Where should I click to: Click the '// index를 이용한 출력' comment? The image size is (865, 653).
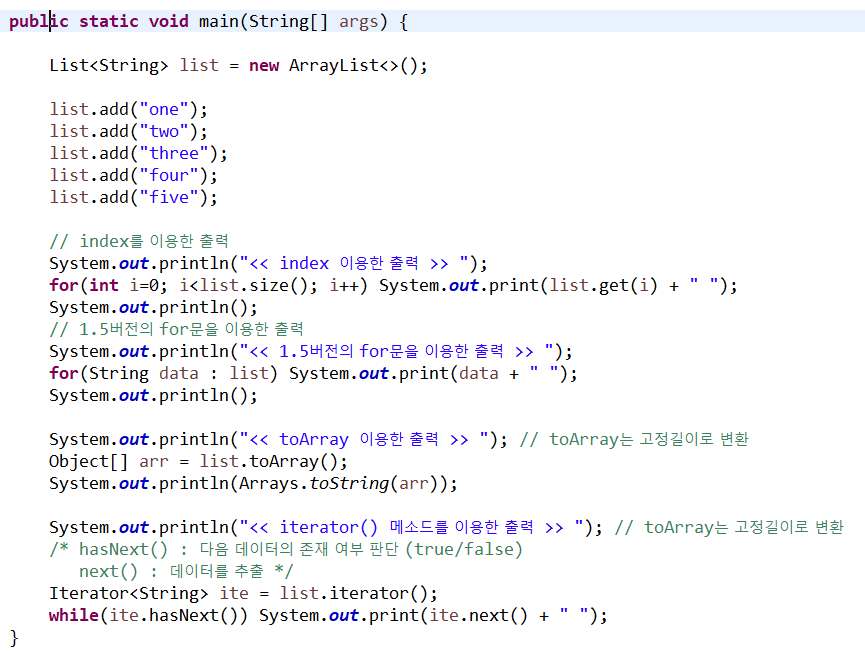tap(138, 241)
